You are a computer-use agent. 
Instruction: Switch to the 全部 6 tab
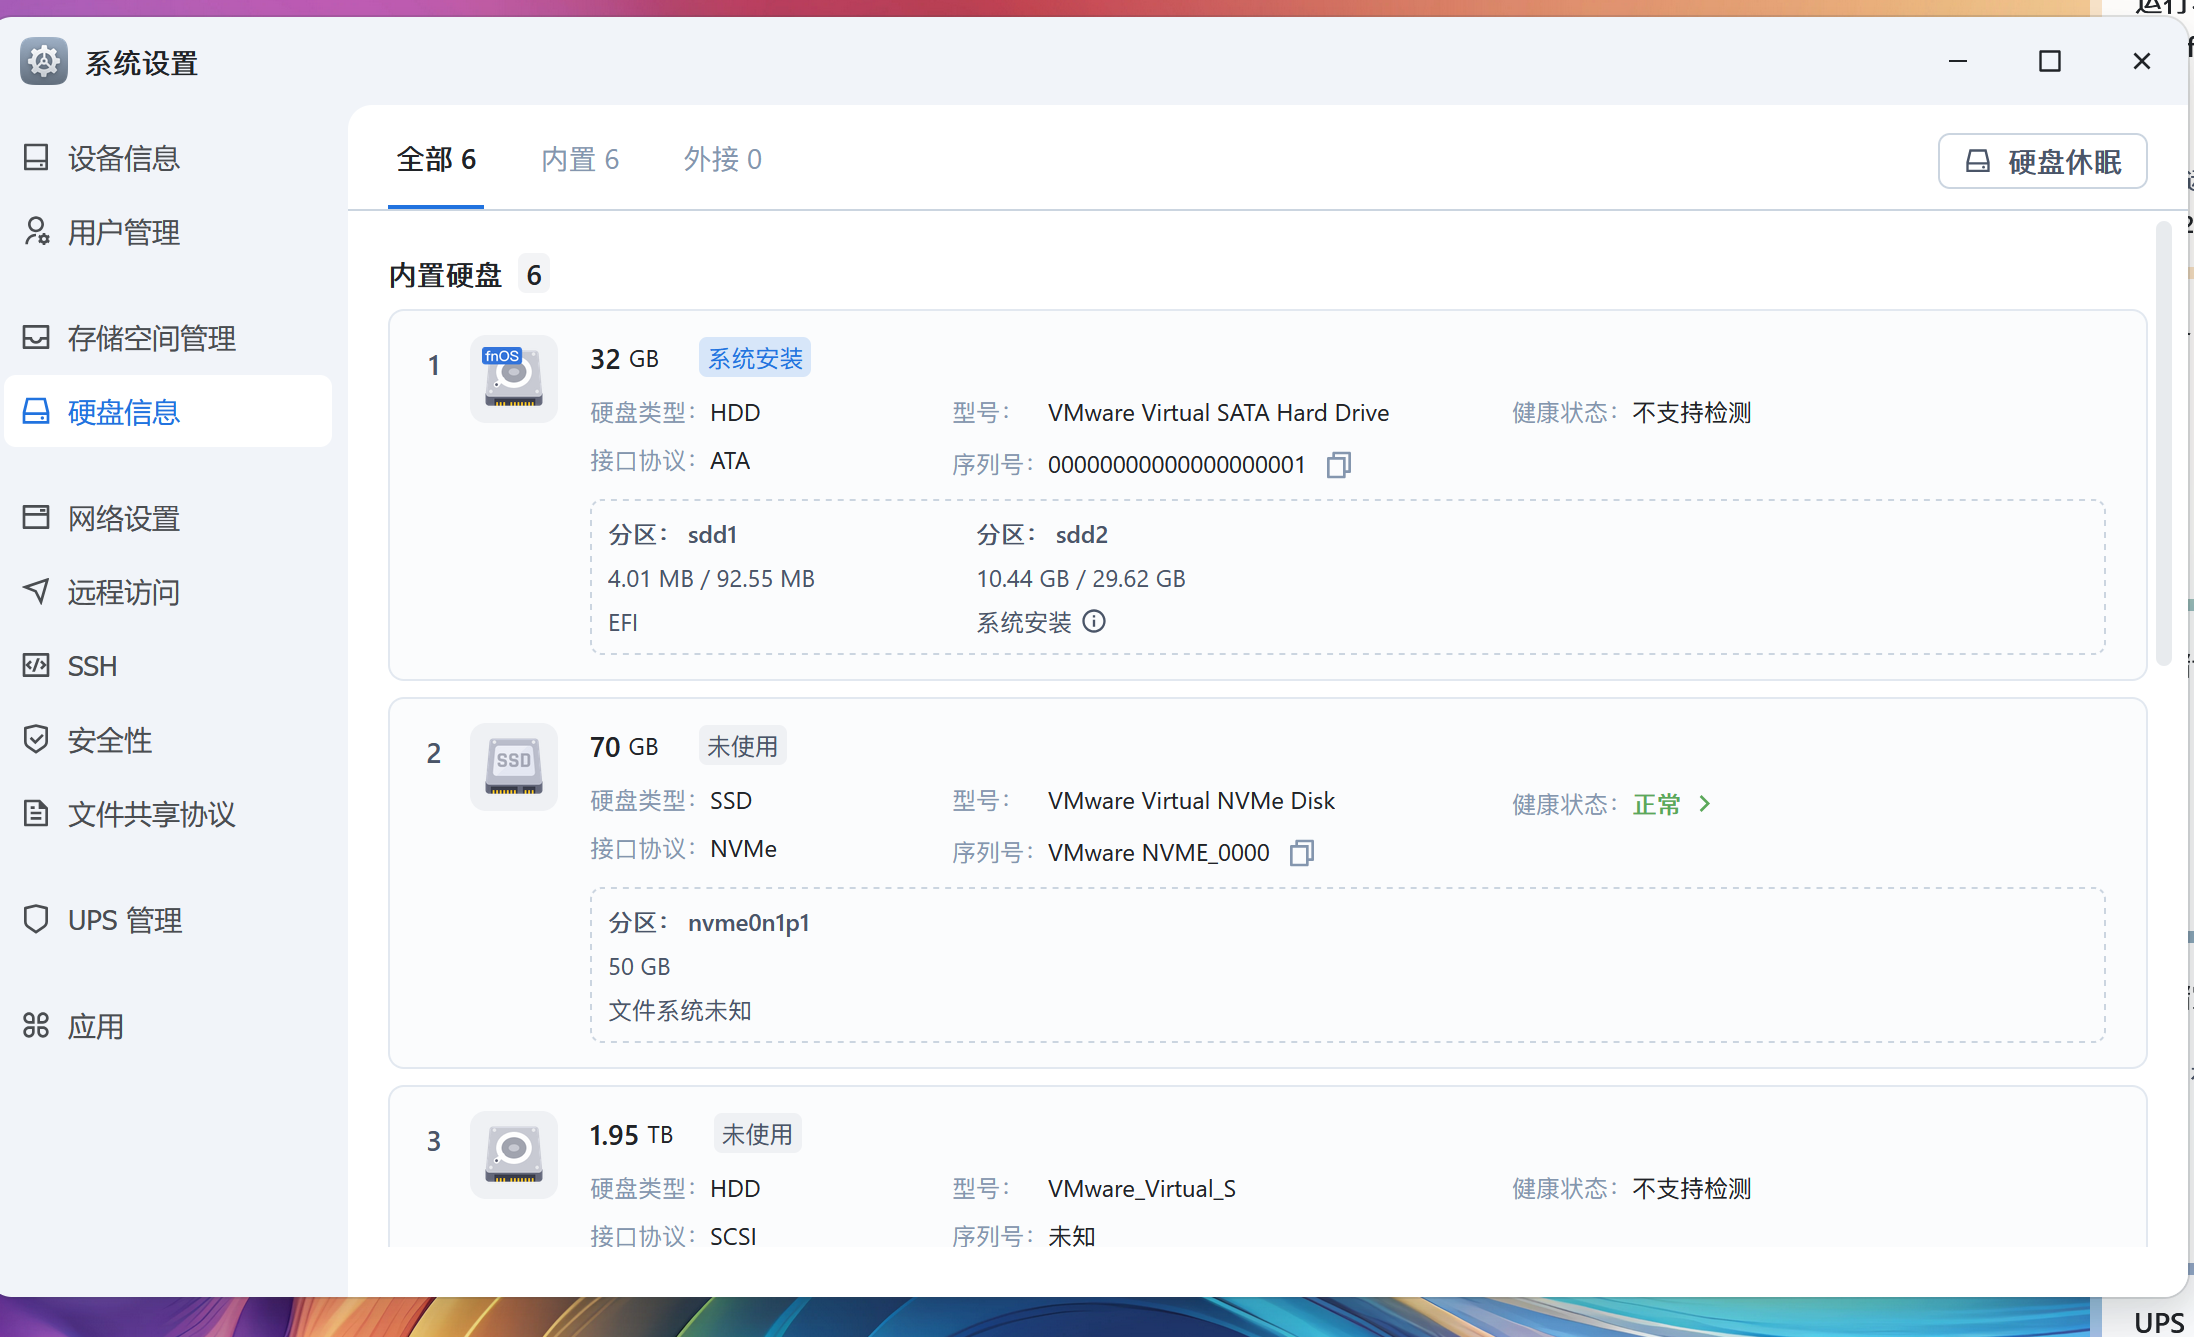click(436, 160)
